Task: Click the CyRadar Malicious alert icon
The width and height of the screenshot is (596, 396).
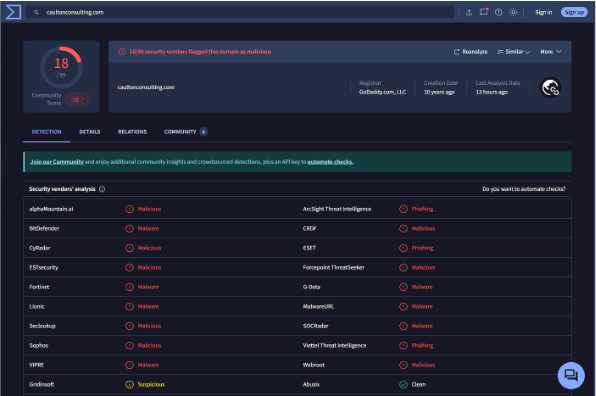Action: click(x=130, y=248)
